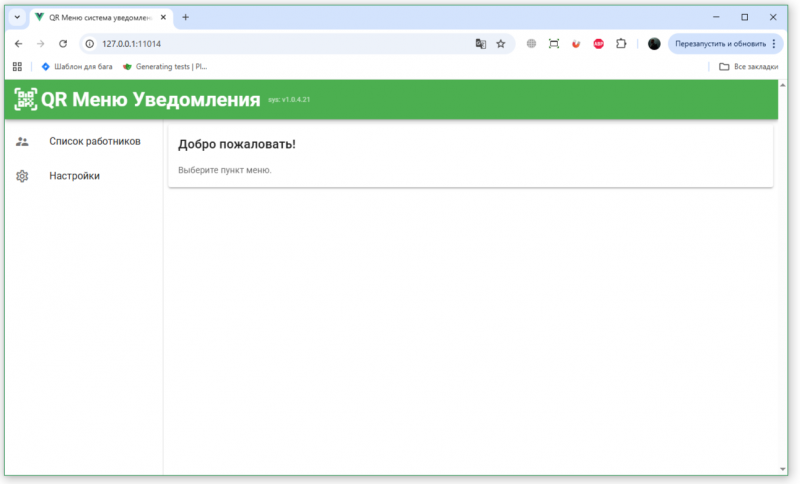Open the Chrome apps grid icon

17,67
